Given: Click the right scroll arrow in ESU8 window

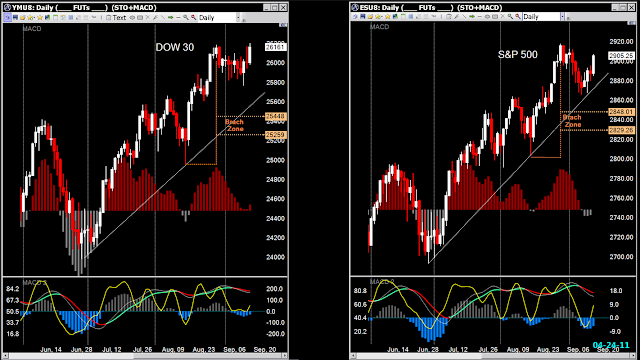Looking at the screenshot, I should click(632, 356).
